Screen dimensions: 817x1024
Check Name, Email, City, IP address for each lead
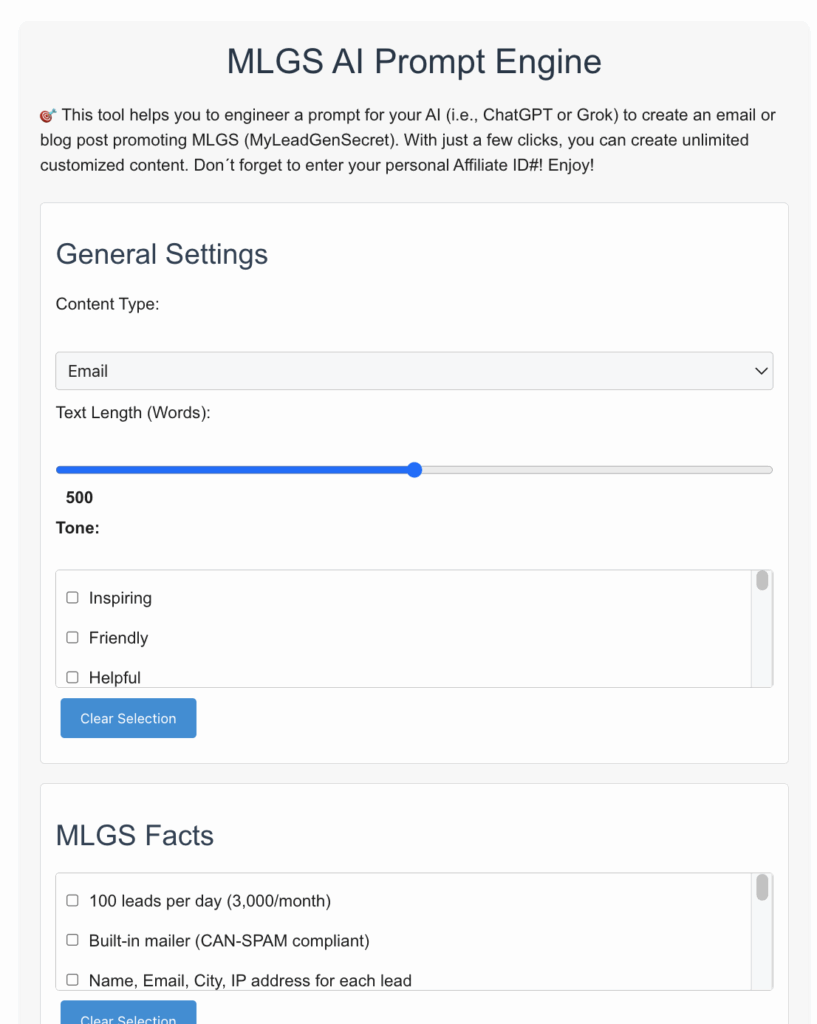[72, 980]
